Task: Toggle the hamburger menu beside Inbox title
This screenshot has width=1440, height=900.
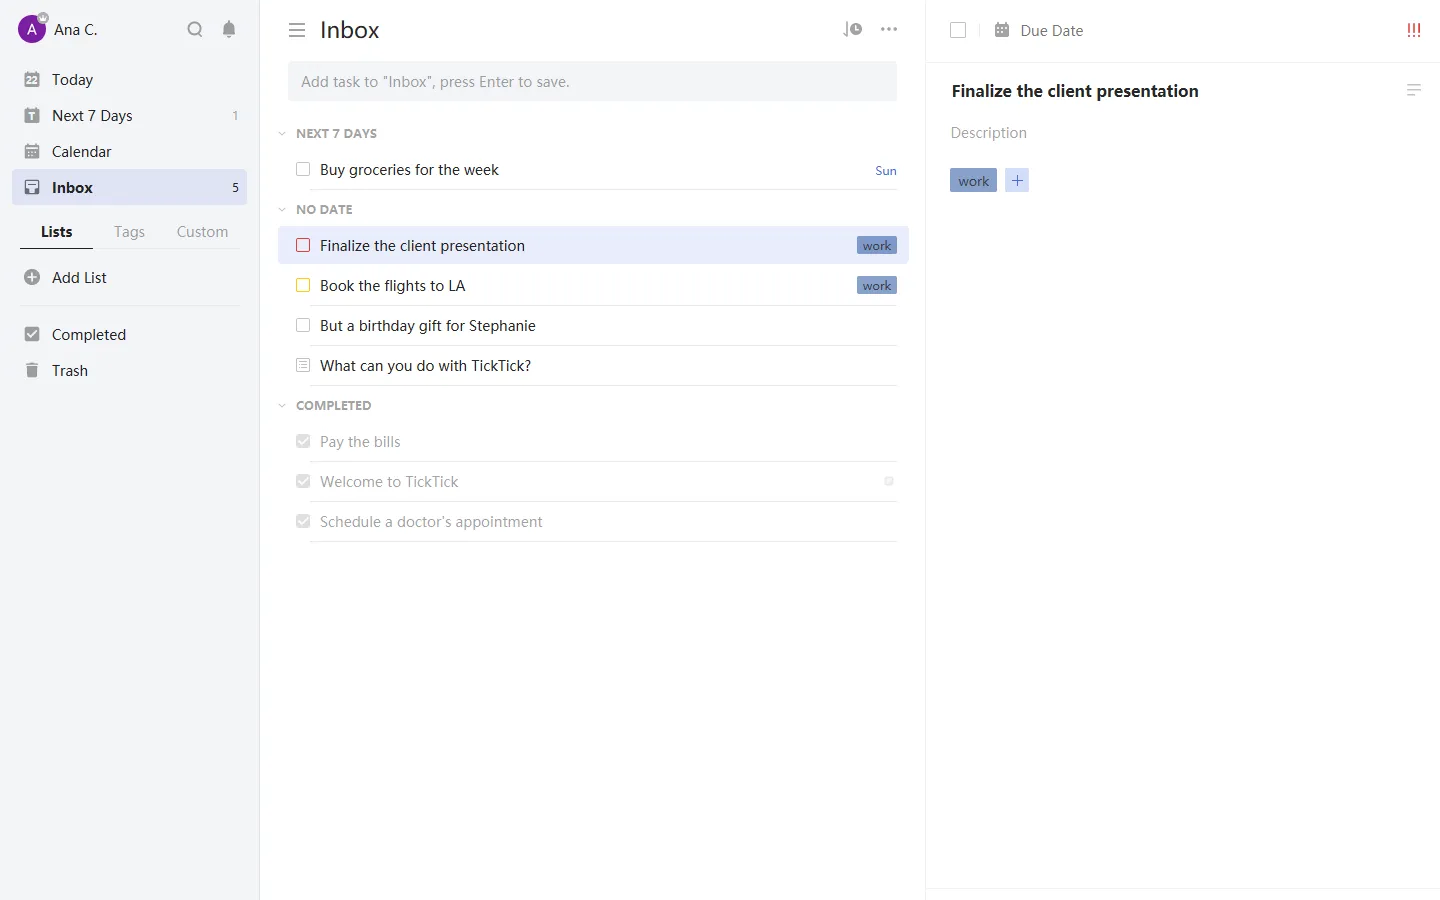Action: pyautogui.click(x=297, y=30)
